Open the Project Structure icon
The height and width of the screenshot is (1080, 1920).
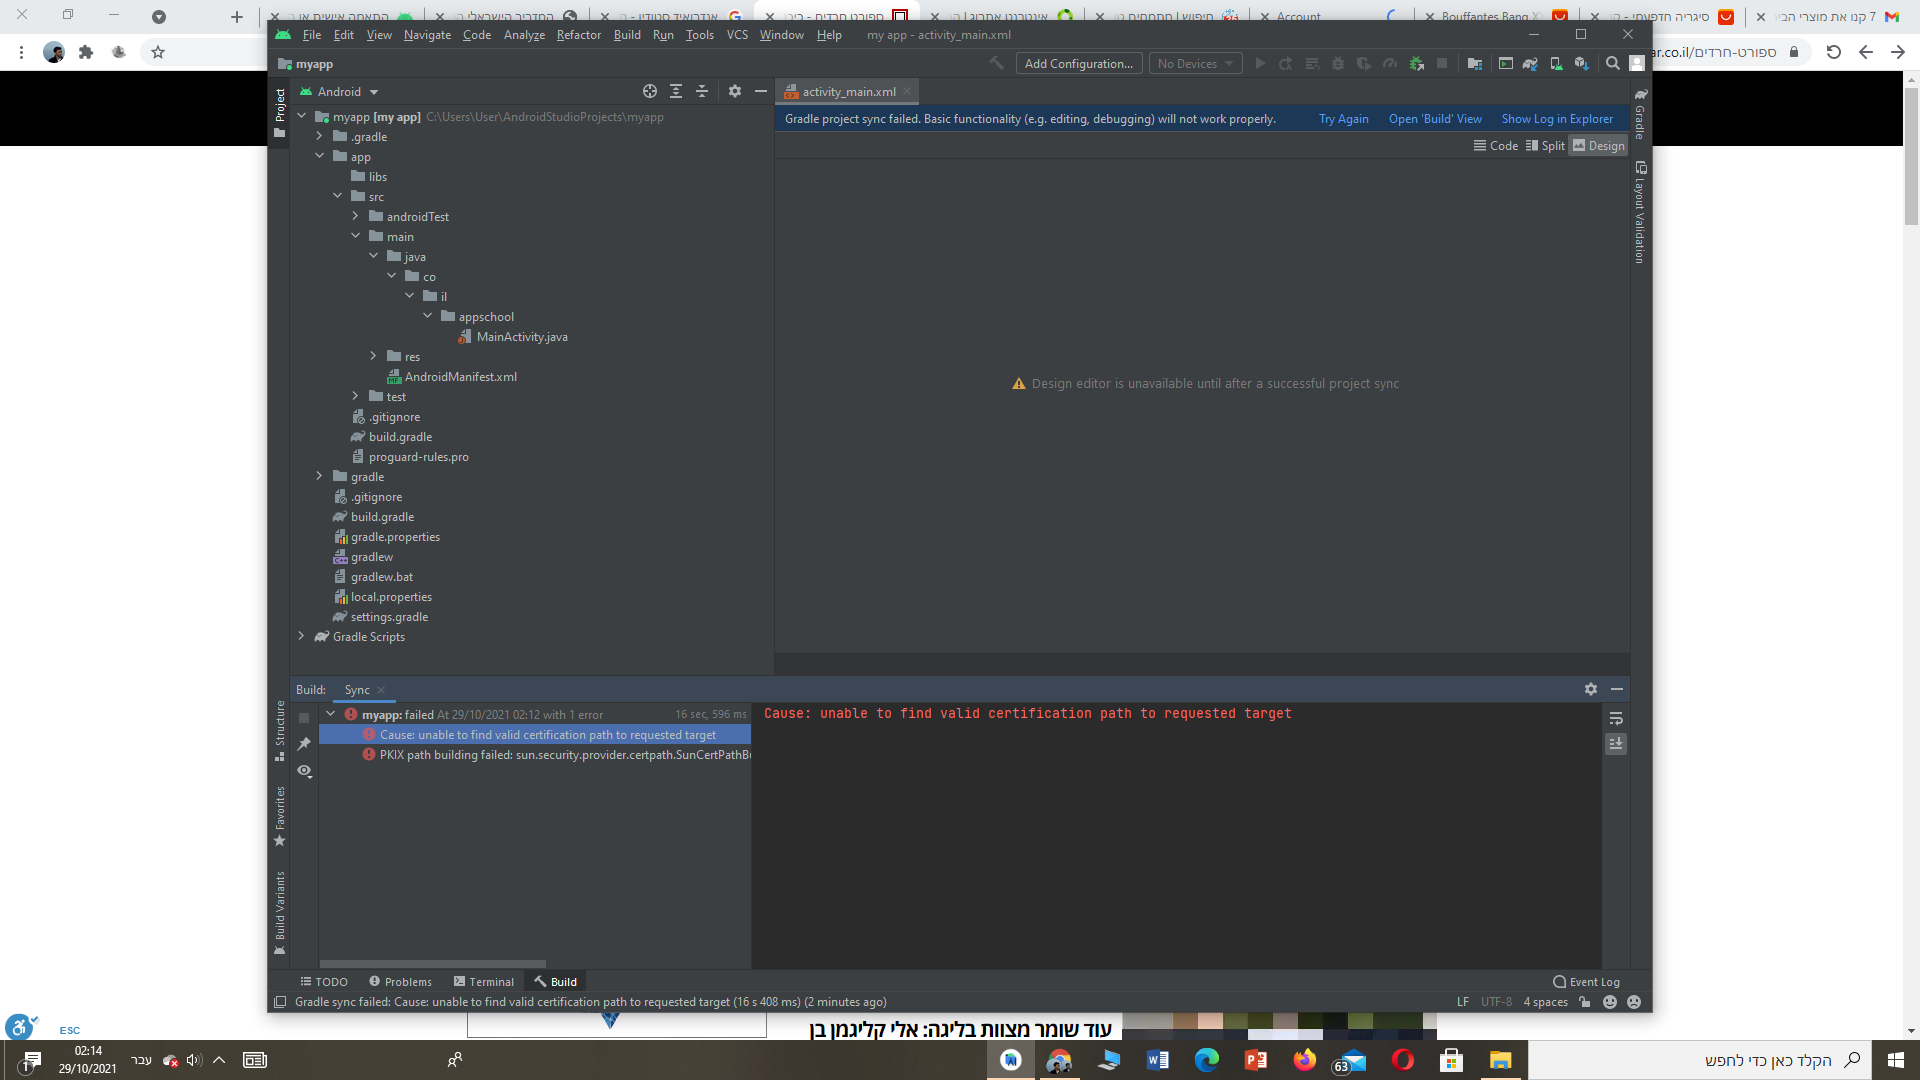1474,64
